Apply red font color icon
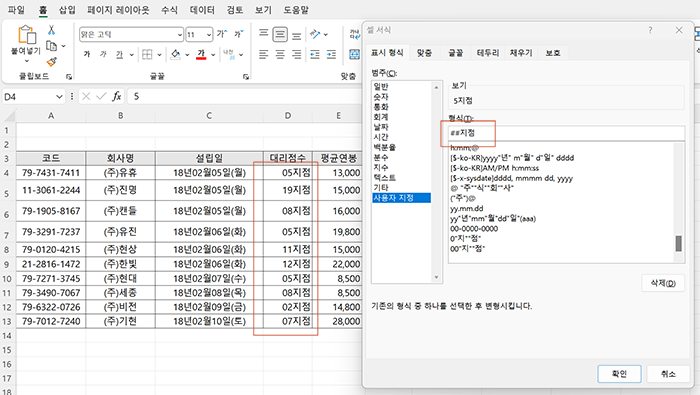The height and width of the screenshot is (395, 700). (201, 54)
